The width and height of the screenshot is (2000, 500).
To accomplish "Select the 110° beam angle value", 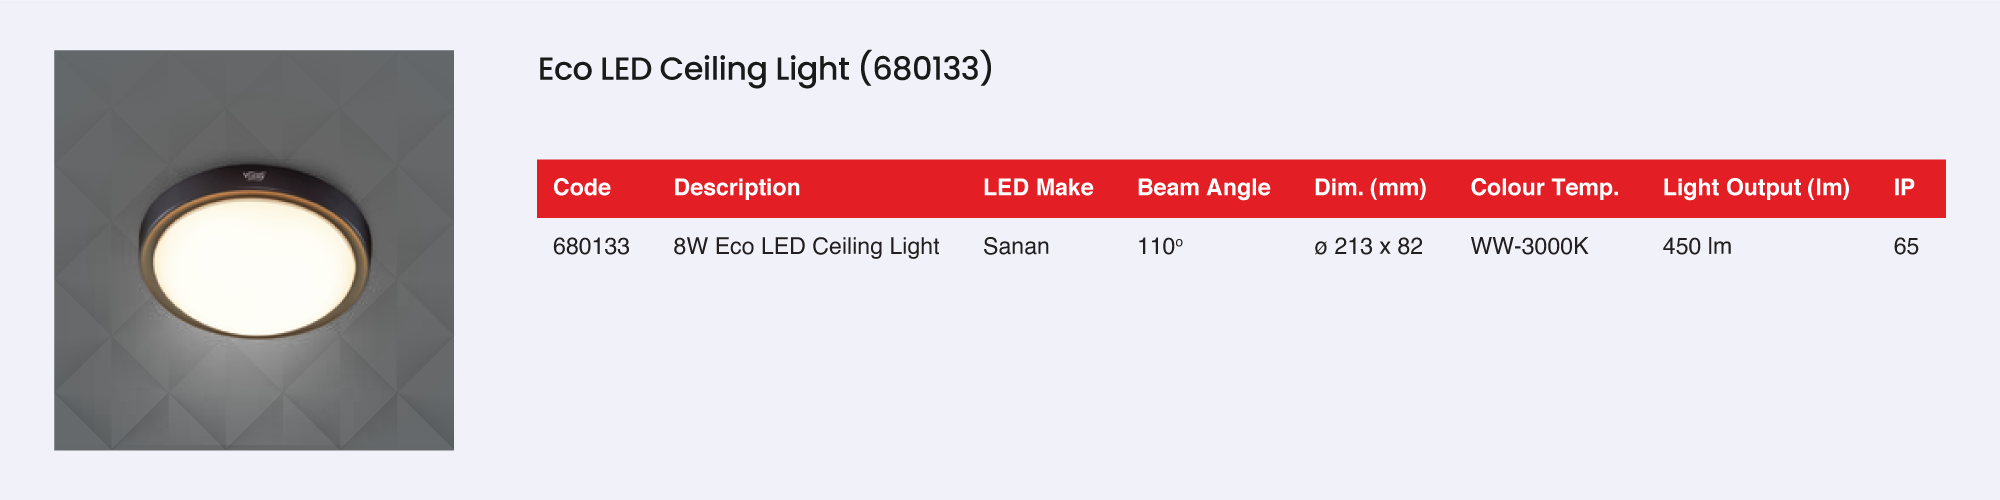I will [x=1160, y=247].
